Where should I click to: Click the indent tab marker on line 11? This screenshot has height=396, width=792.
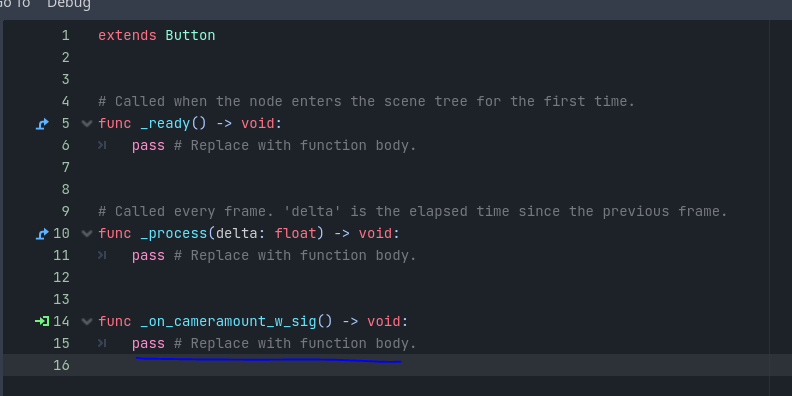pos(102,256)
